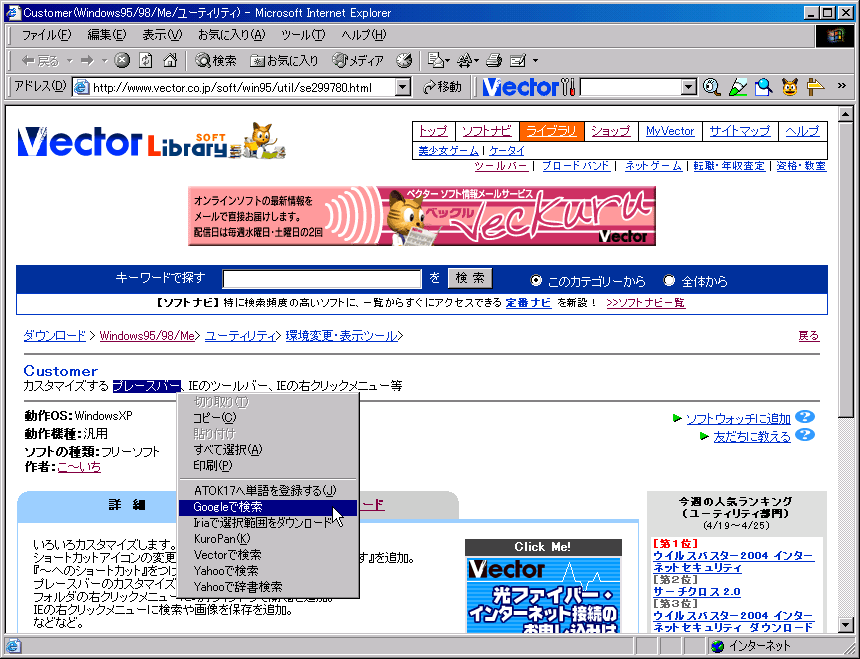This screenshot has width=860, height=659.
Task: Click the Vector toolbar cat mascot icon
Action: coord(789,87)
